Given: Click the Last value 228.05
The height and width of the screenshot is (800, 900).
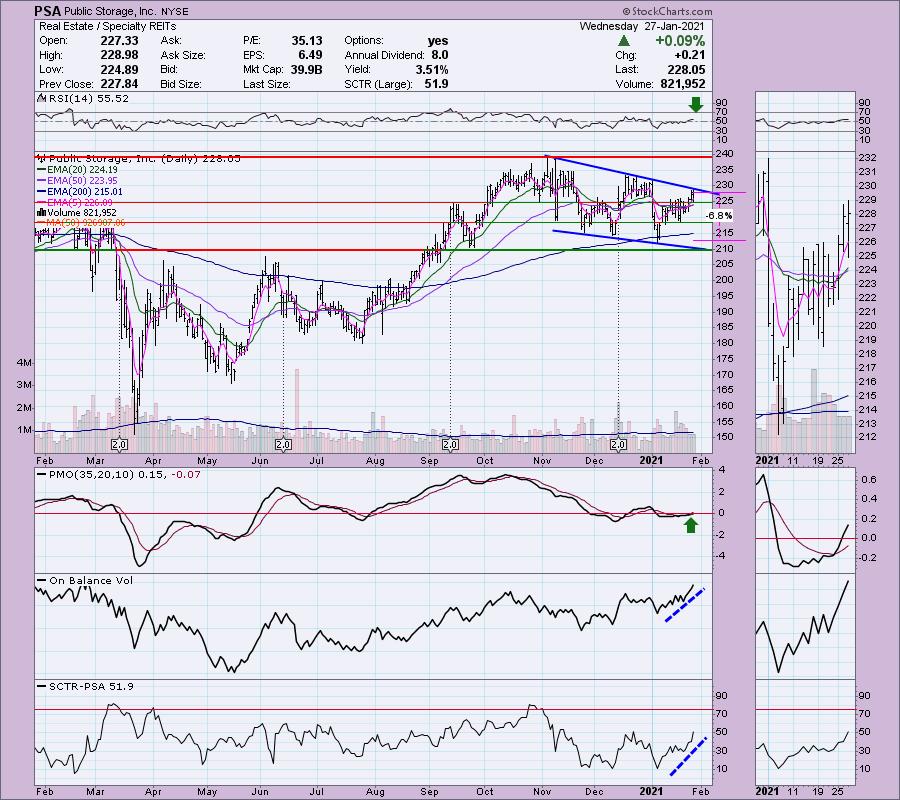Looking at the screenshot, I should pos(688,69).
